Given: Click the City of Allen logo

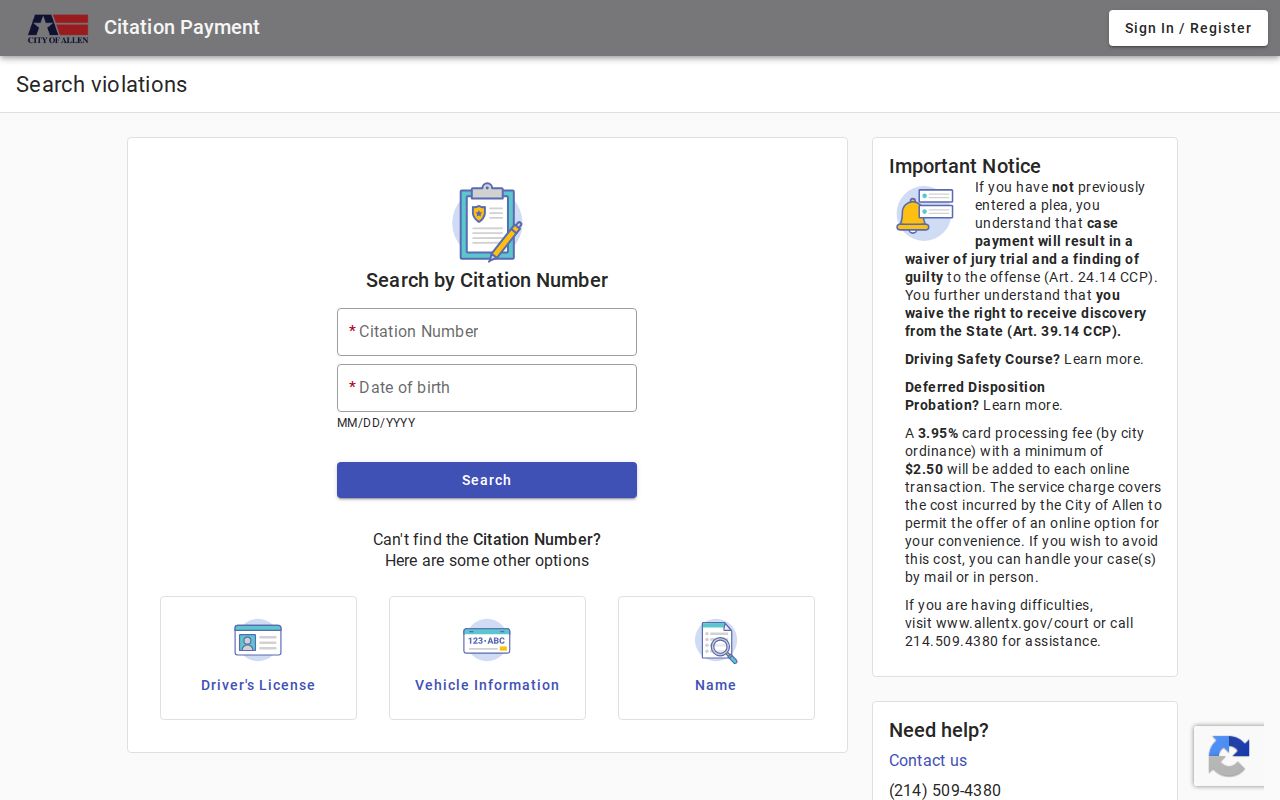Looking at the screenshot, I should 58,28.
